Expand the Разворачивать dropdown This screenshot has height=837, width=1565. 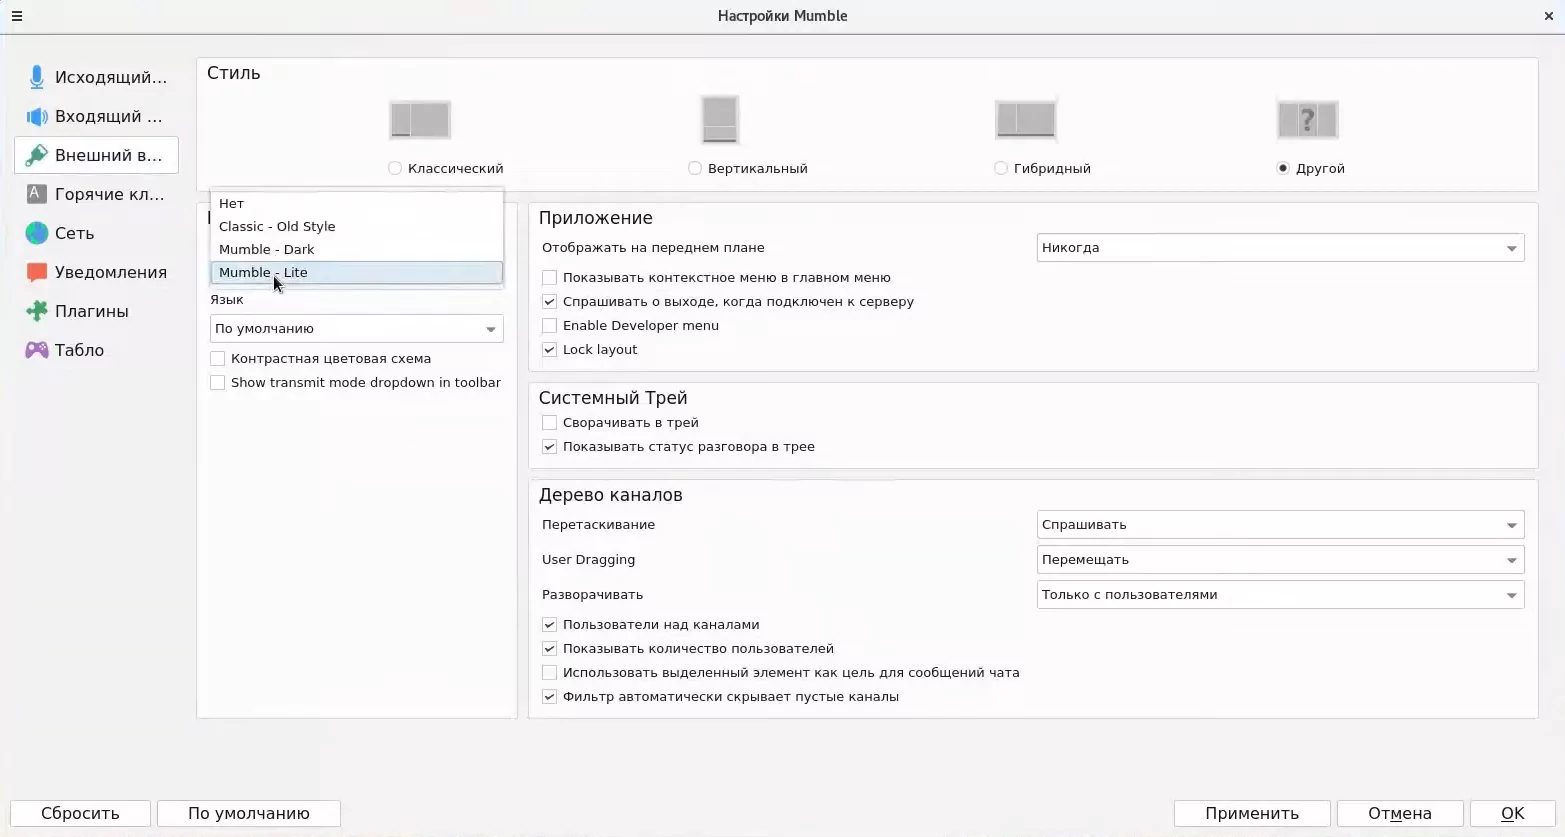(x=1280, y=595)
